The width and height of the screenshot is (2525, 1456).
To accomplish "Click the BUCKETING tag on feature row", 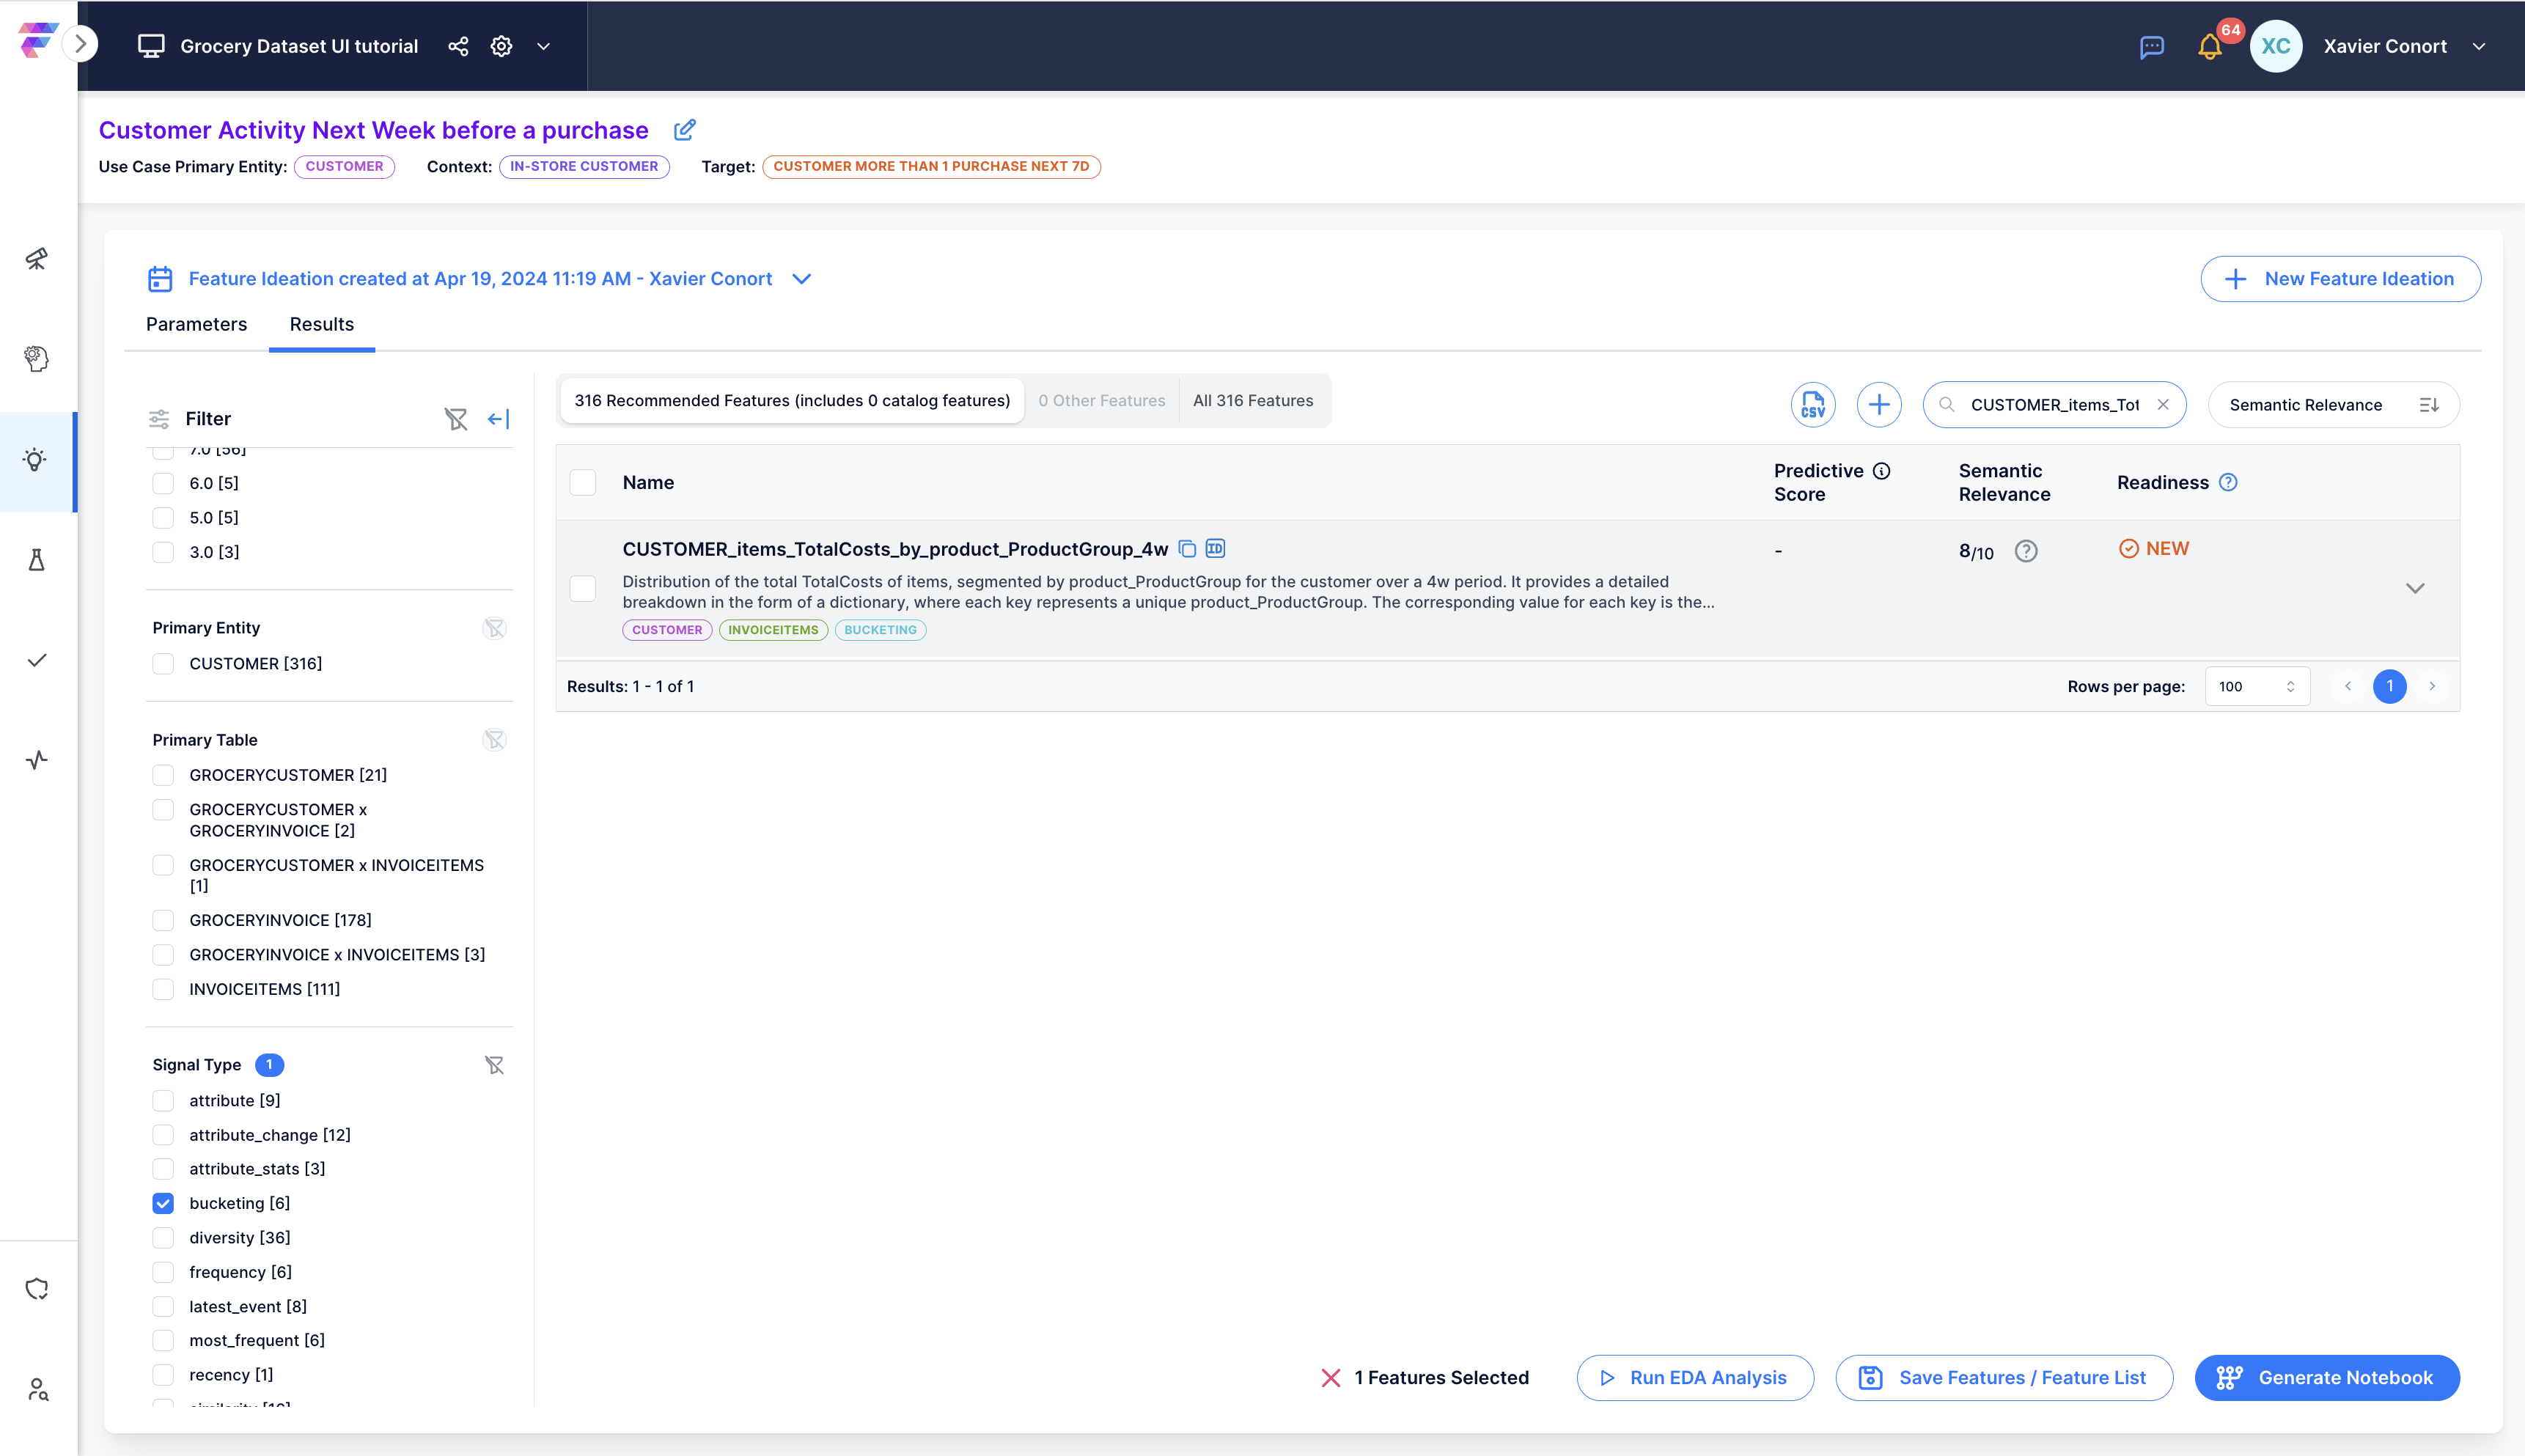I will click(x=880, y=630).
